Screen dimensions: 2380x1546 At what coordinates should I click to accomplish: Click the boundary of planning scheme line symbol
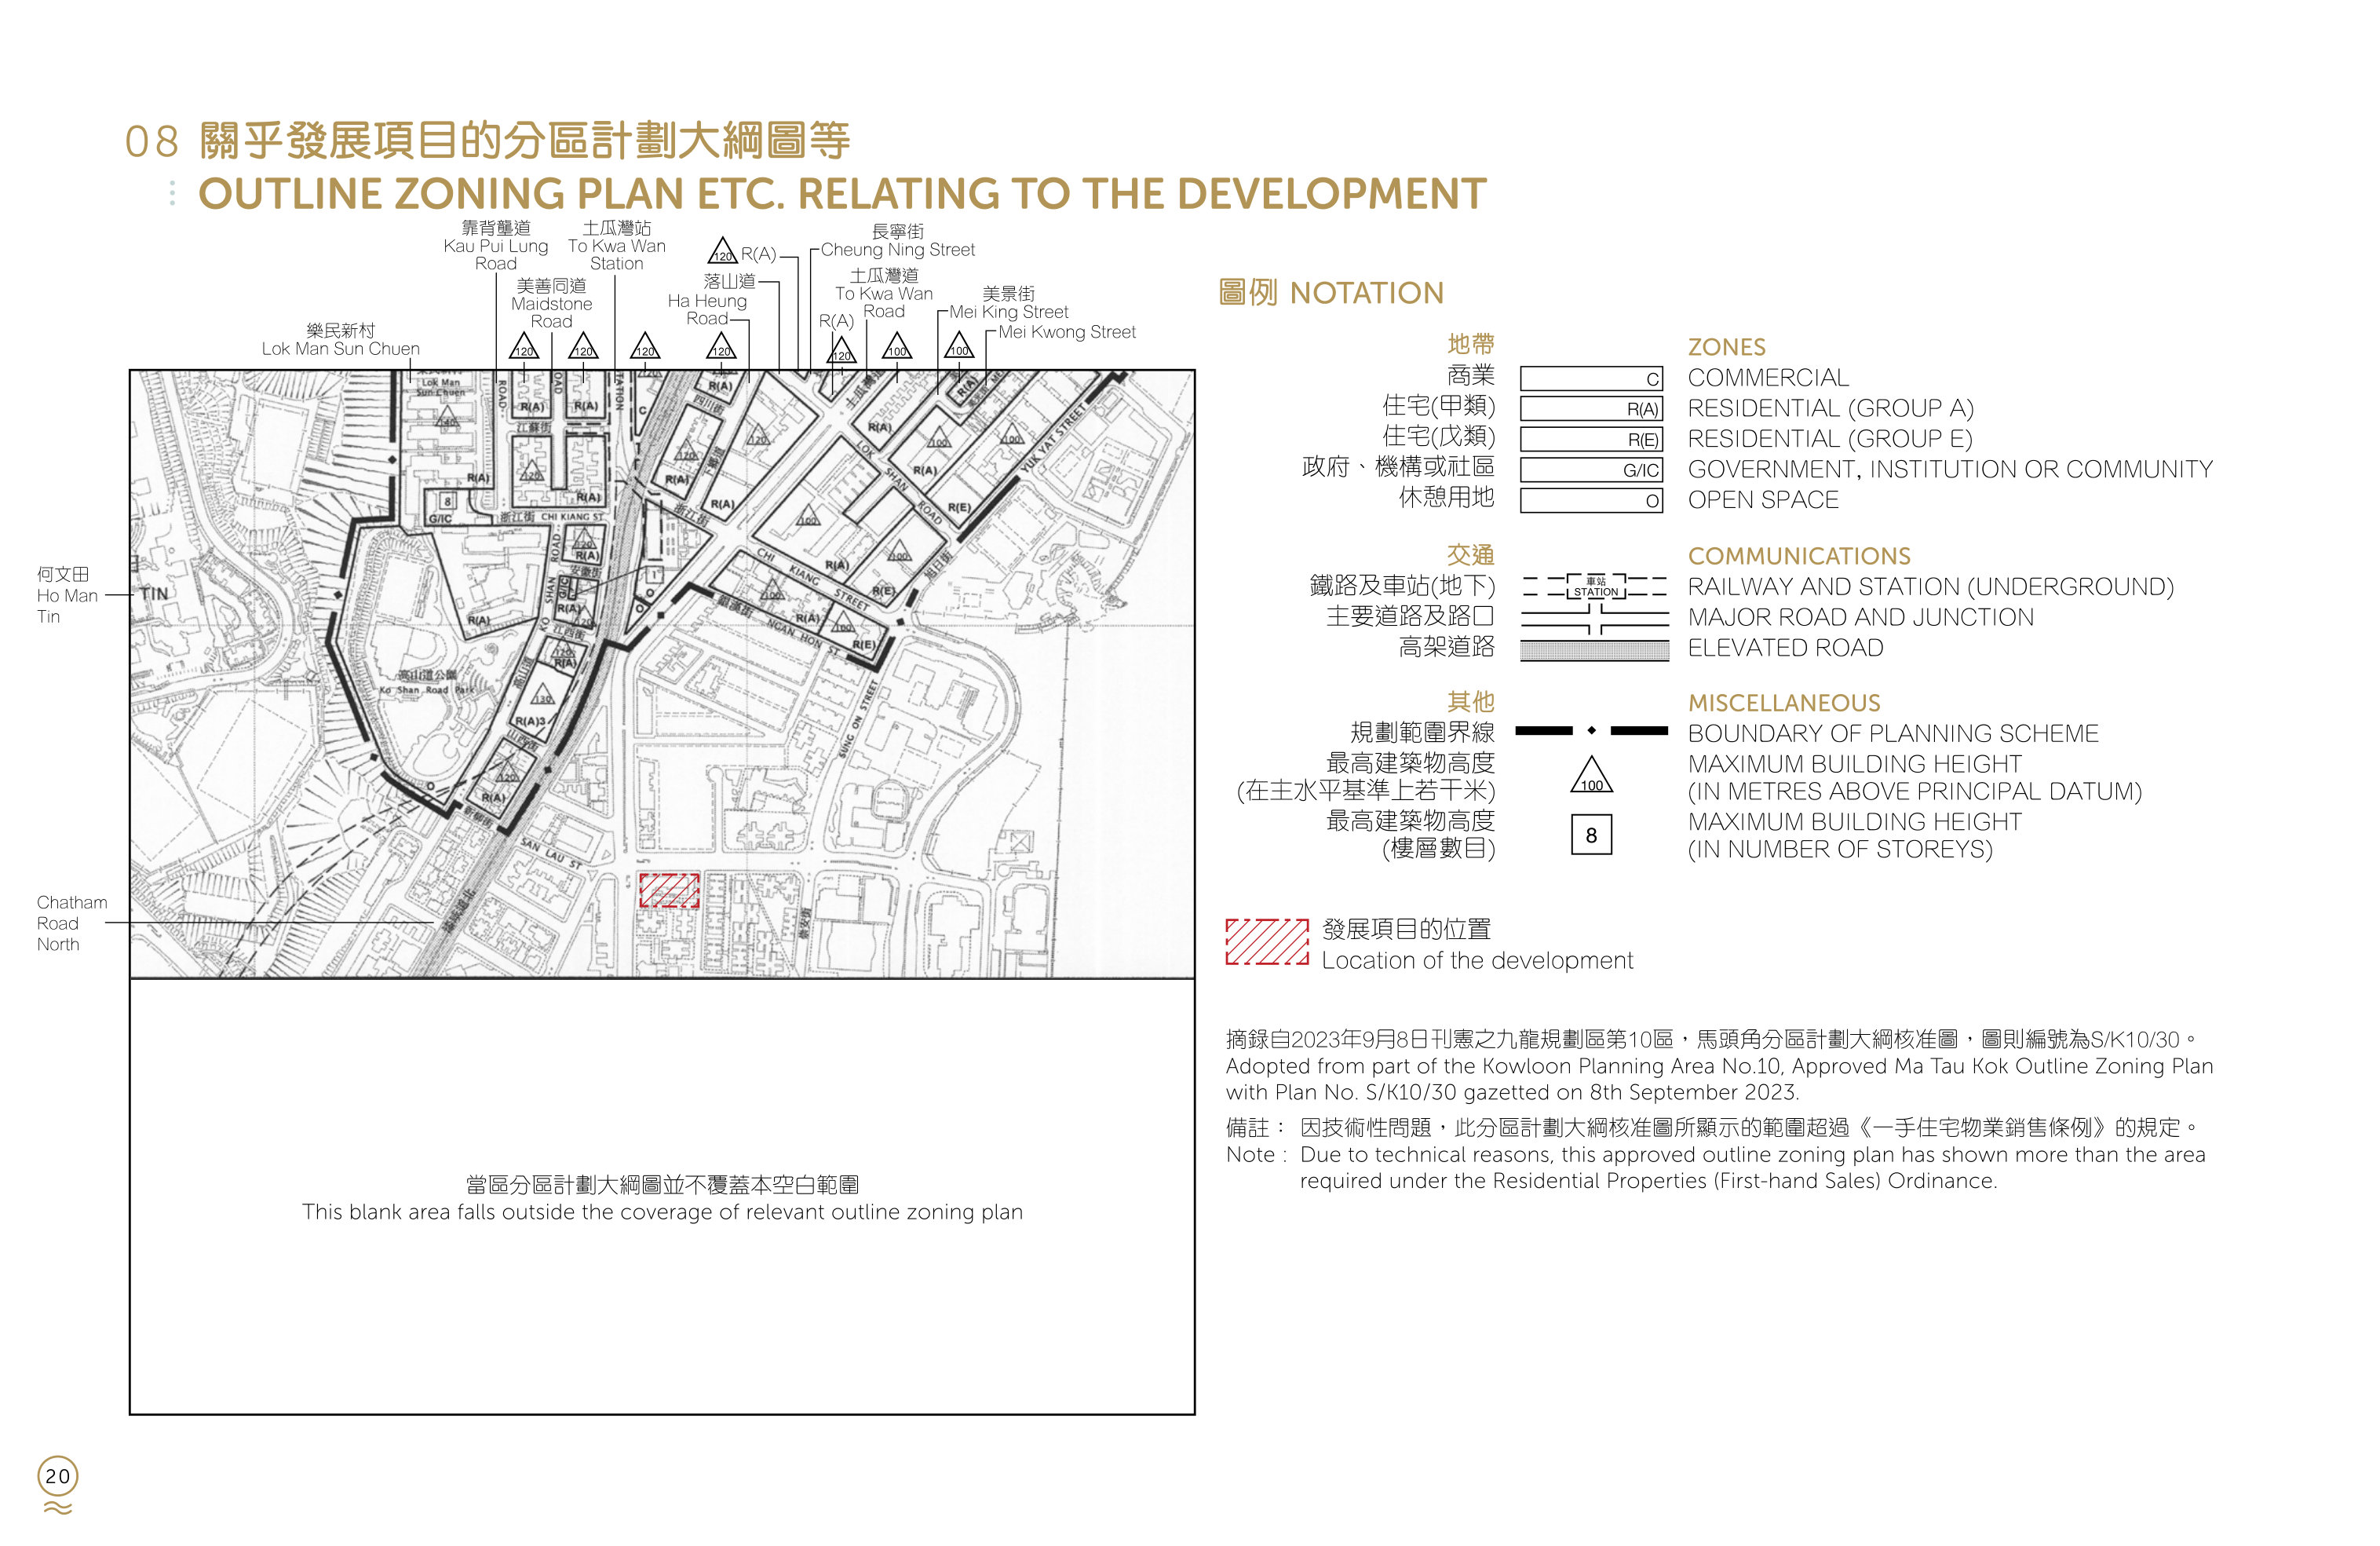(1591, 731)
